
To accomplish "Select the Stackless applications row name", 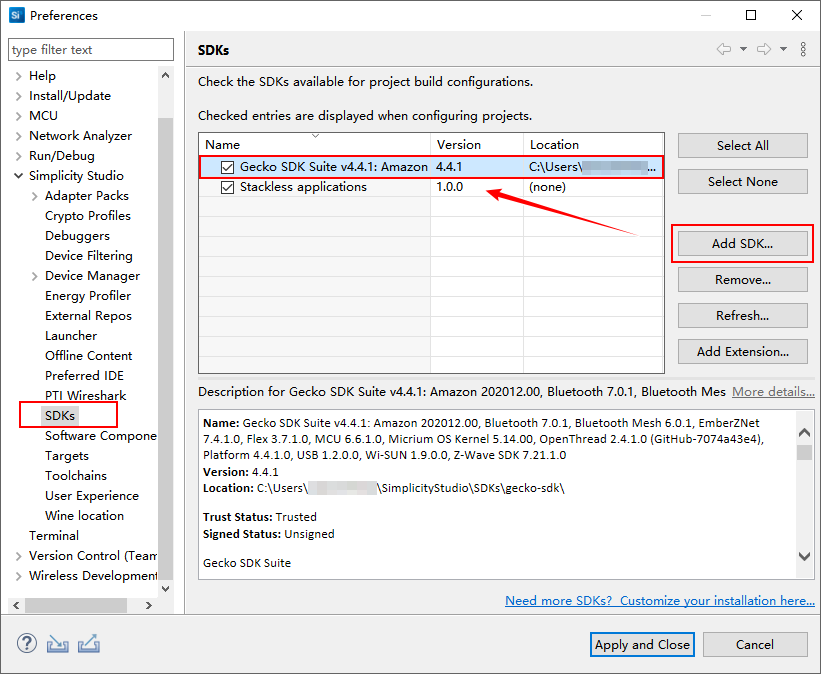I will [303, 187].
